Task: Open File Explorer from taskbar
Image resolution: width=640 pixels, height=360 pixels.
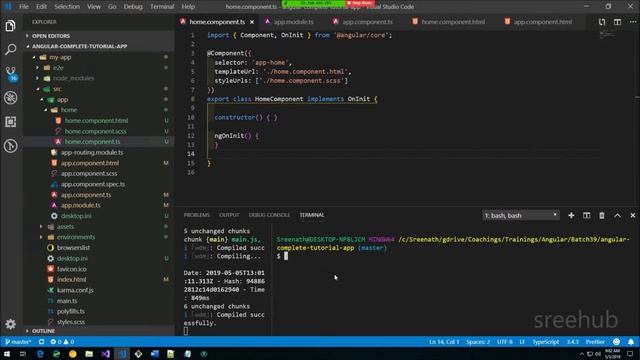Action: (89, 354)
